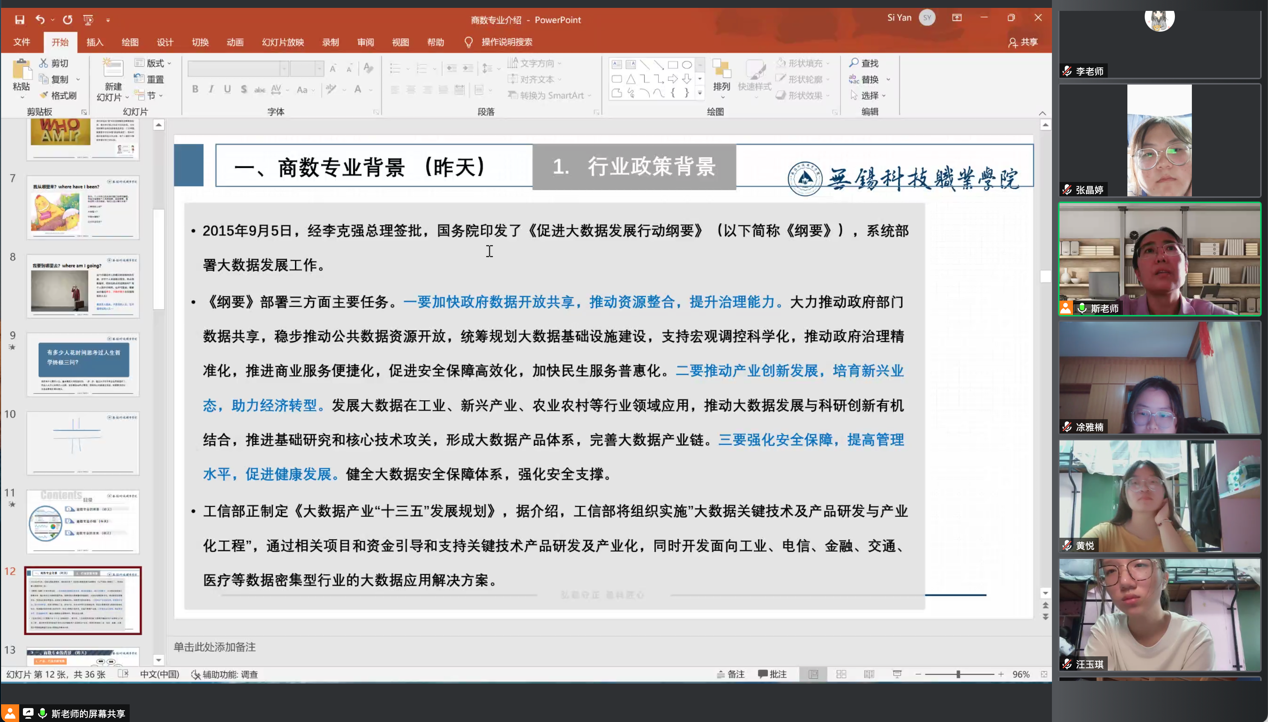The width and height of the screenshot is (1268, 722).
Task: Click the Share (共享) button
Action: click(x=1023, y=42)
